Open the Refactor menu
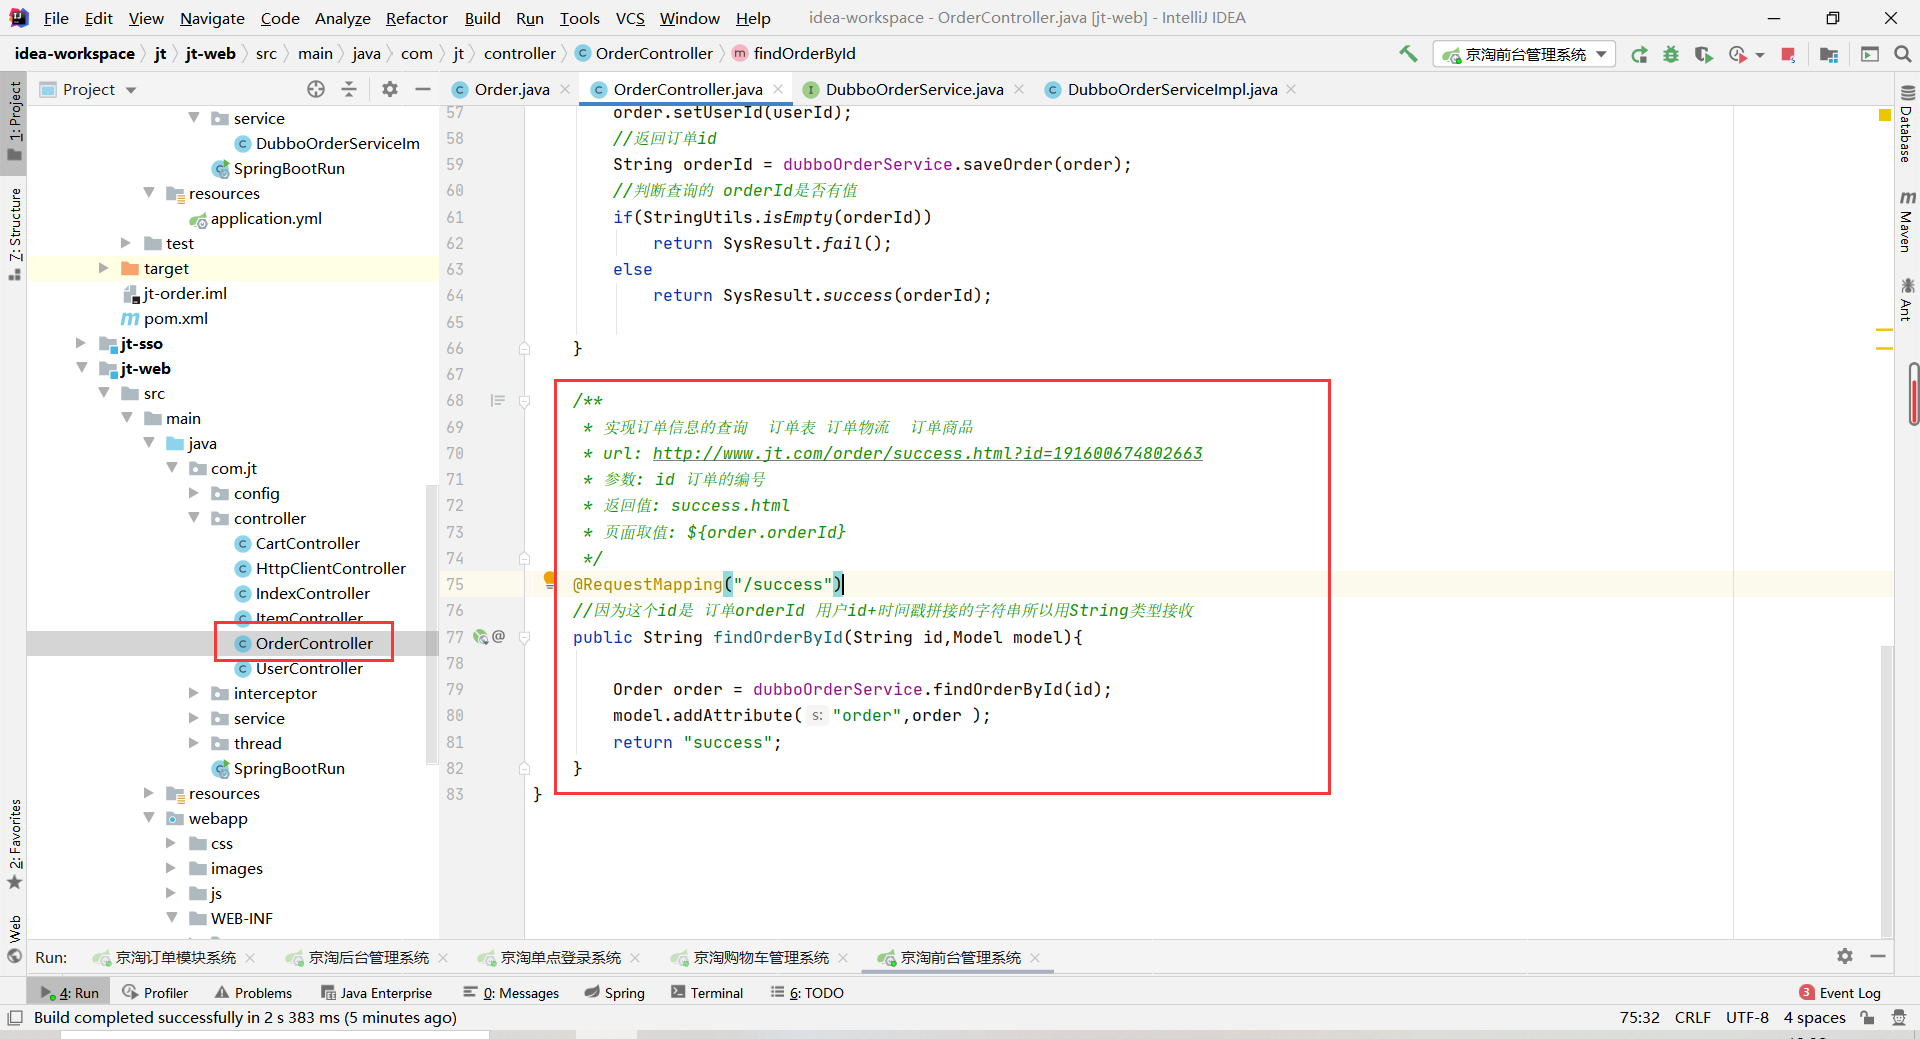Screen dimensions: 1920x1039 pyautogui.click(x=416, y=18)
